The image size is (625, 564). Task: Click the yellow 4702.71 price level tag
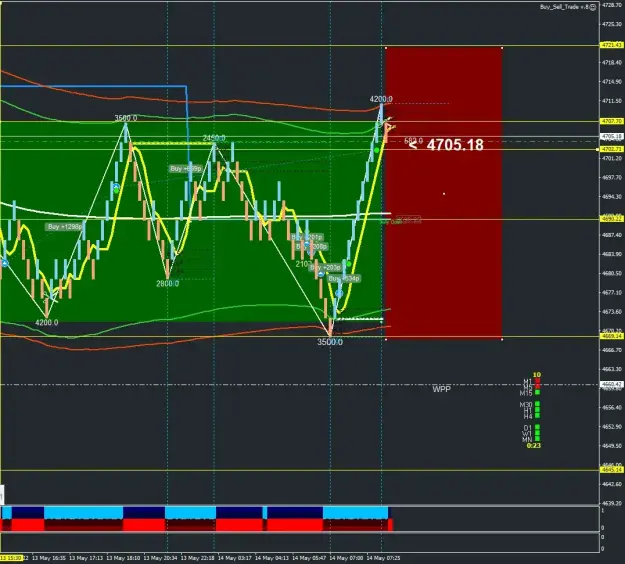click(612, 149)
